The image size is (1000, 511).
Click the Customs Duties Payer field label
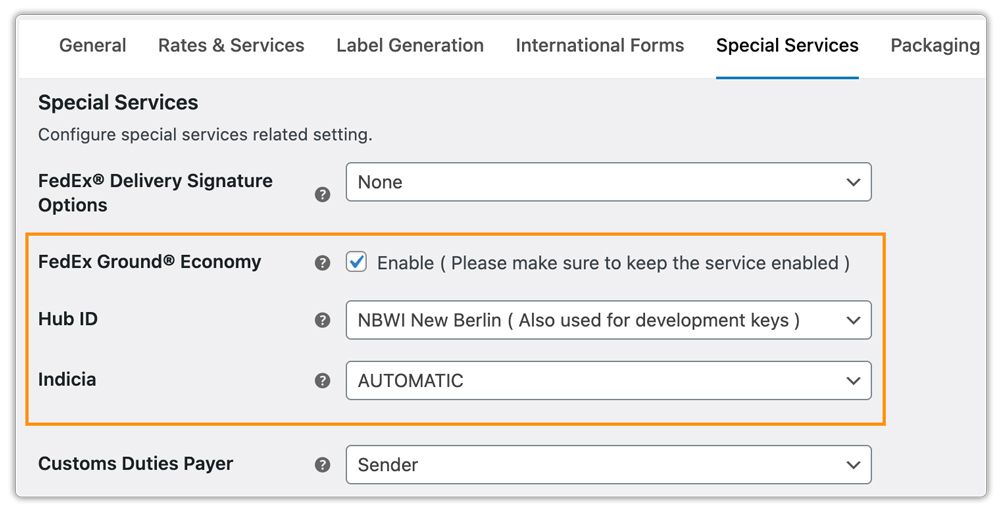135,464
